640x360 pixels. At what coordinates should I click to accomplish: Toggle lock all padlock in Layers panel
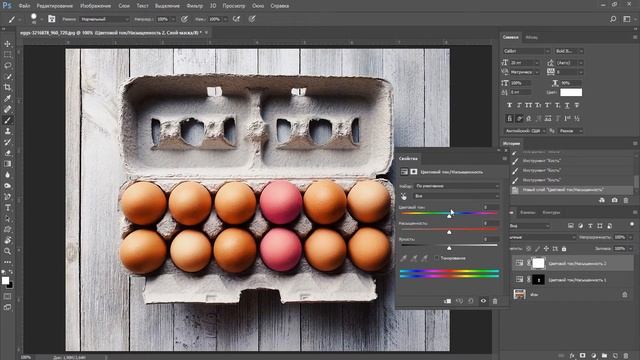(x=564, y=249)
